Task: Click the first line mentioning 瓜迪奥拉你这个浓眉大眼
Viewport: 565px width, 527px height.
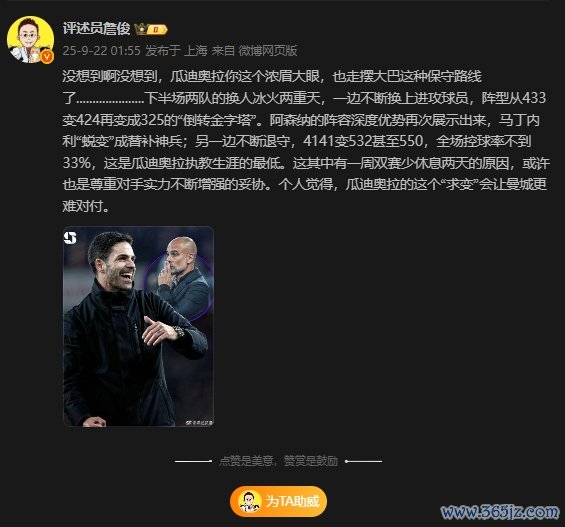Action: point(272,76)
